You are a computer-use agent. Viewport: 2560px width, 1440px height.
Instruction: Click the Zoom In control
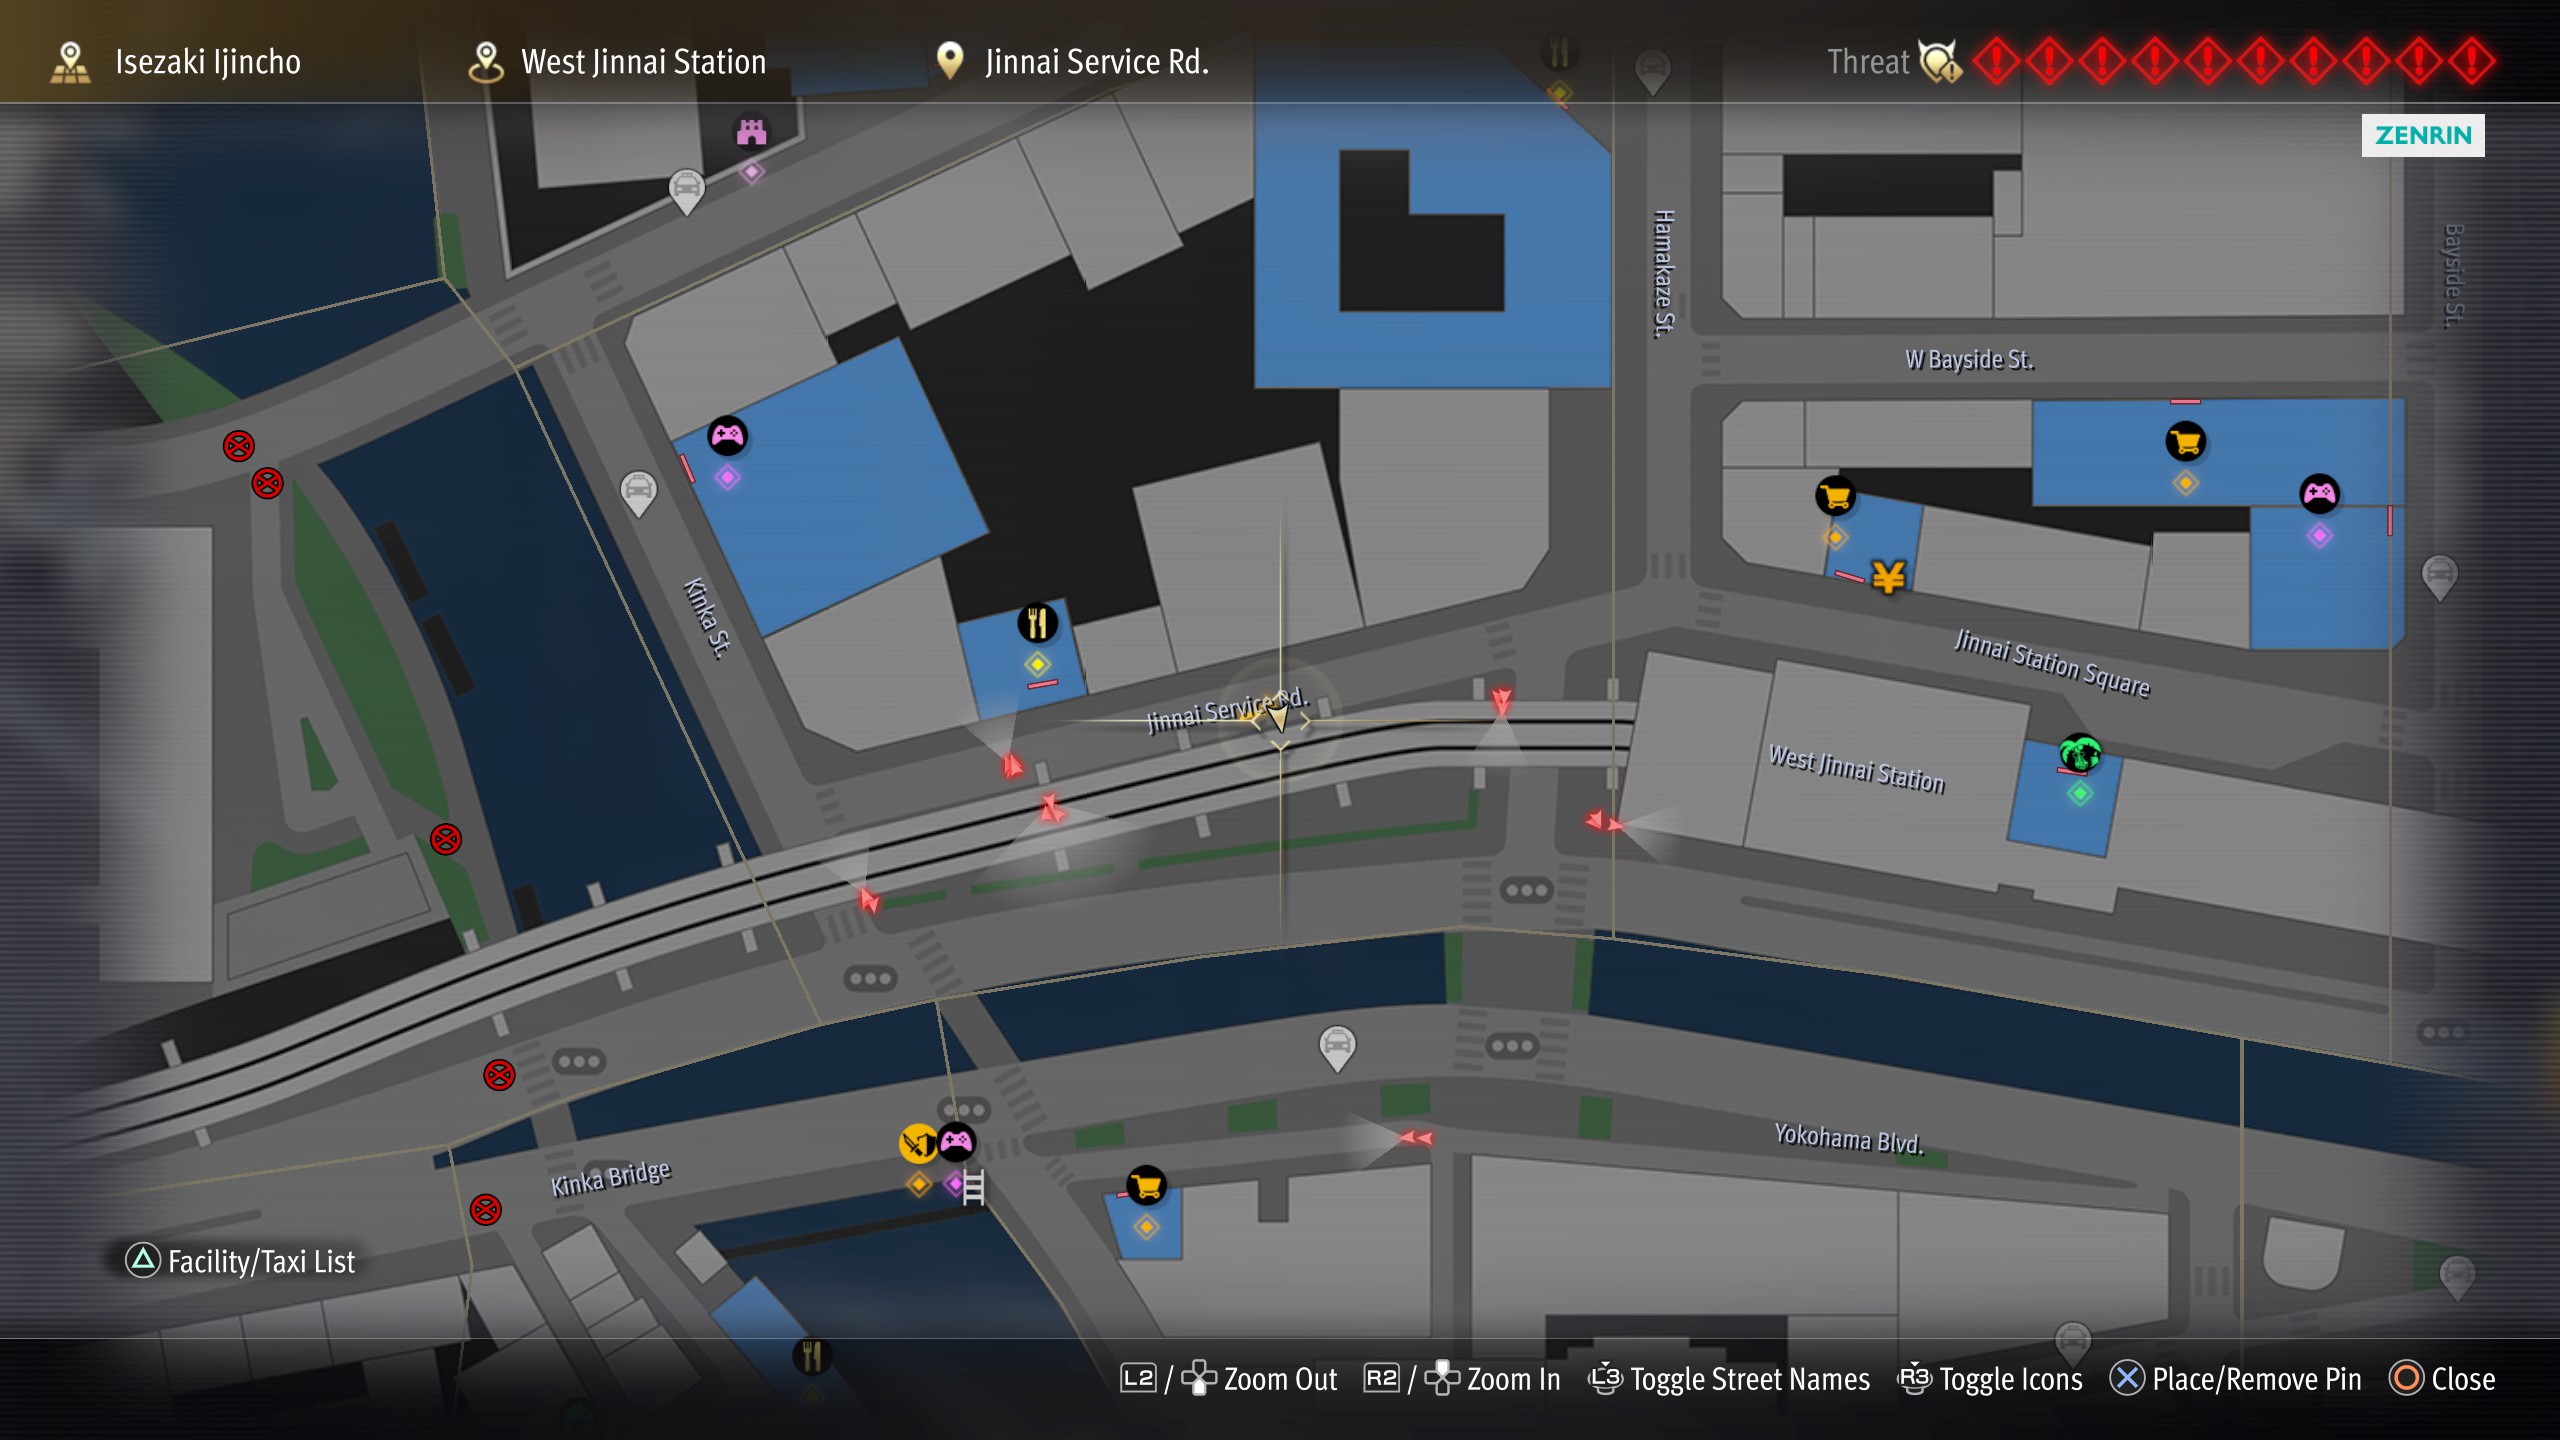click(1462, 1379)
